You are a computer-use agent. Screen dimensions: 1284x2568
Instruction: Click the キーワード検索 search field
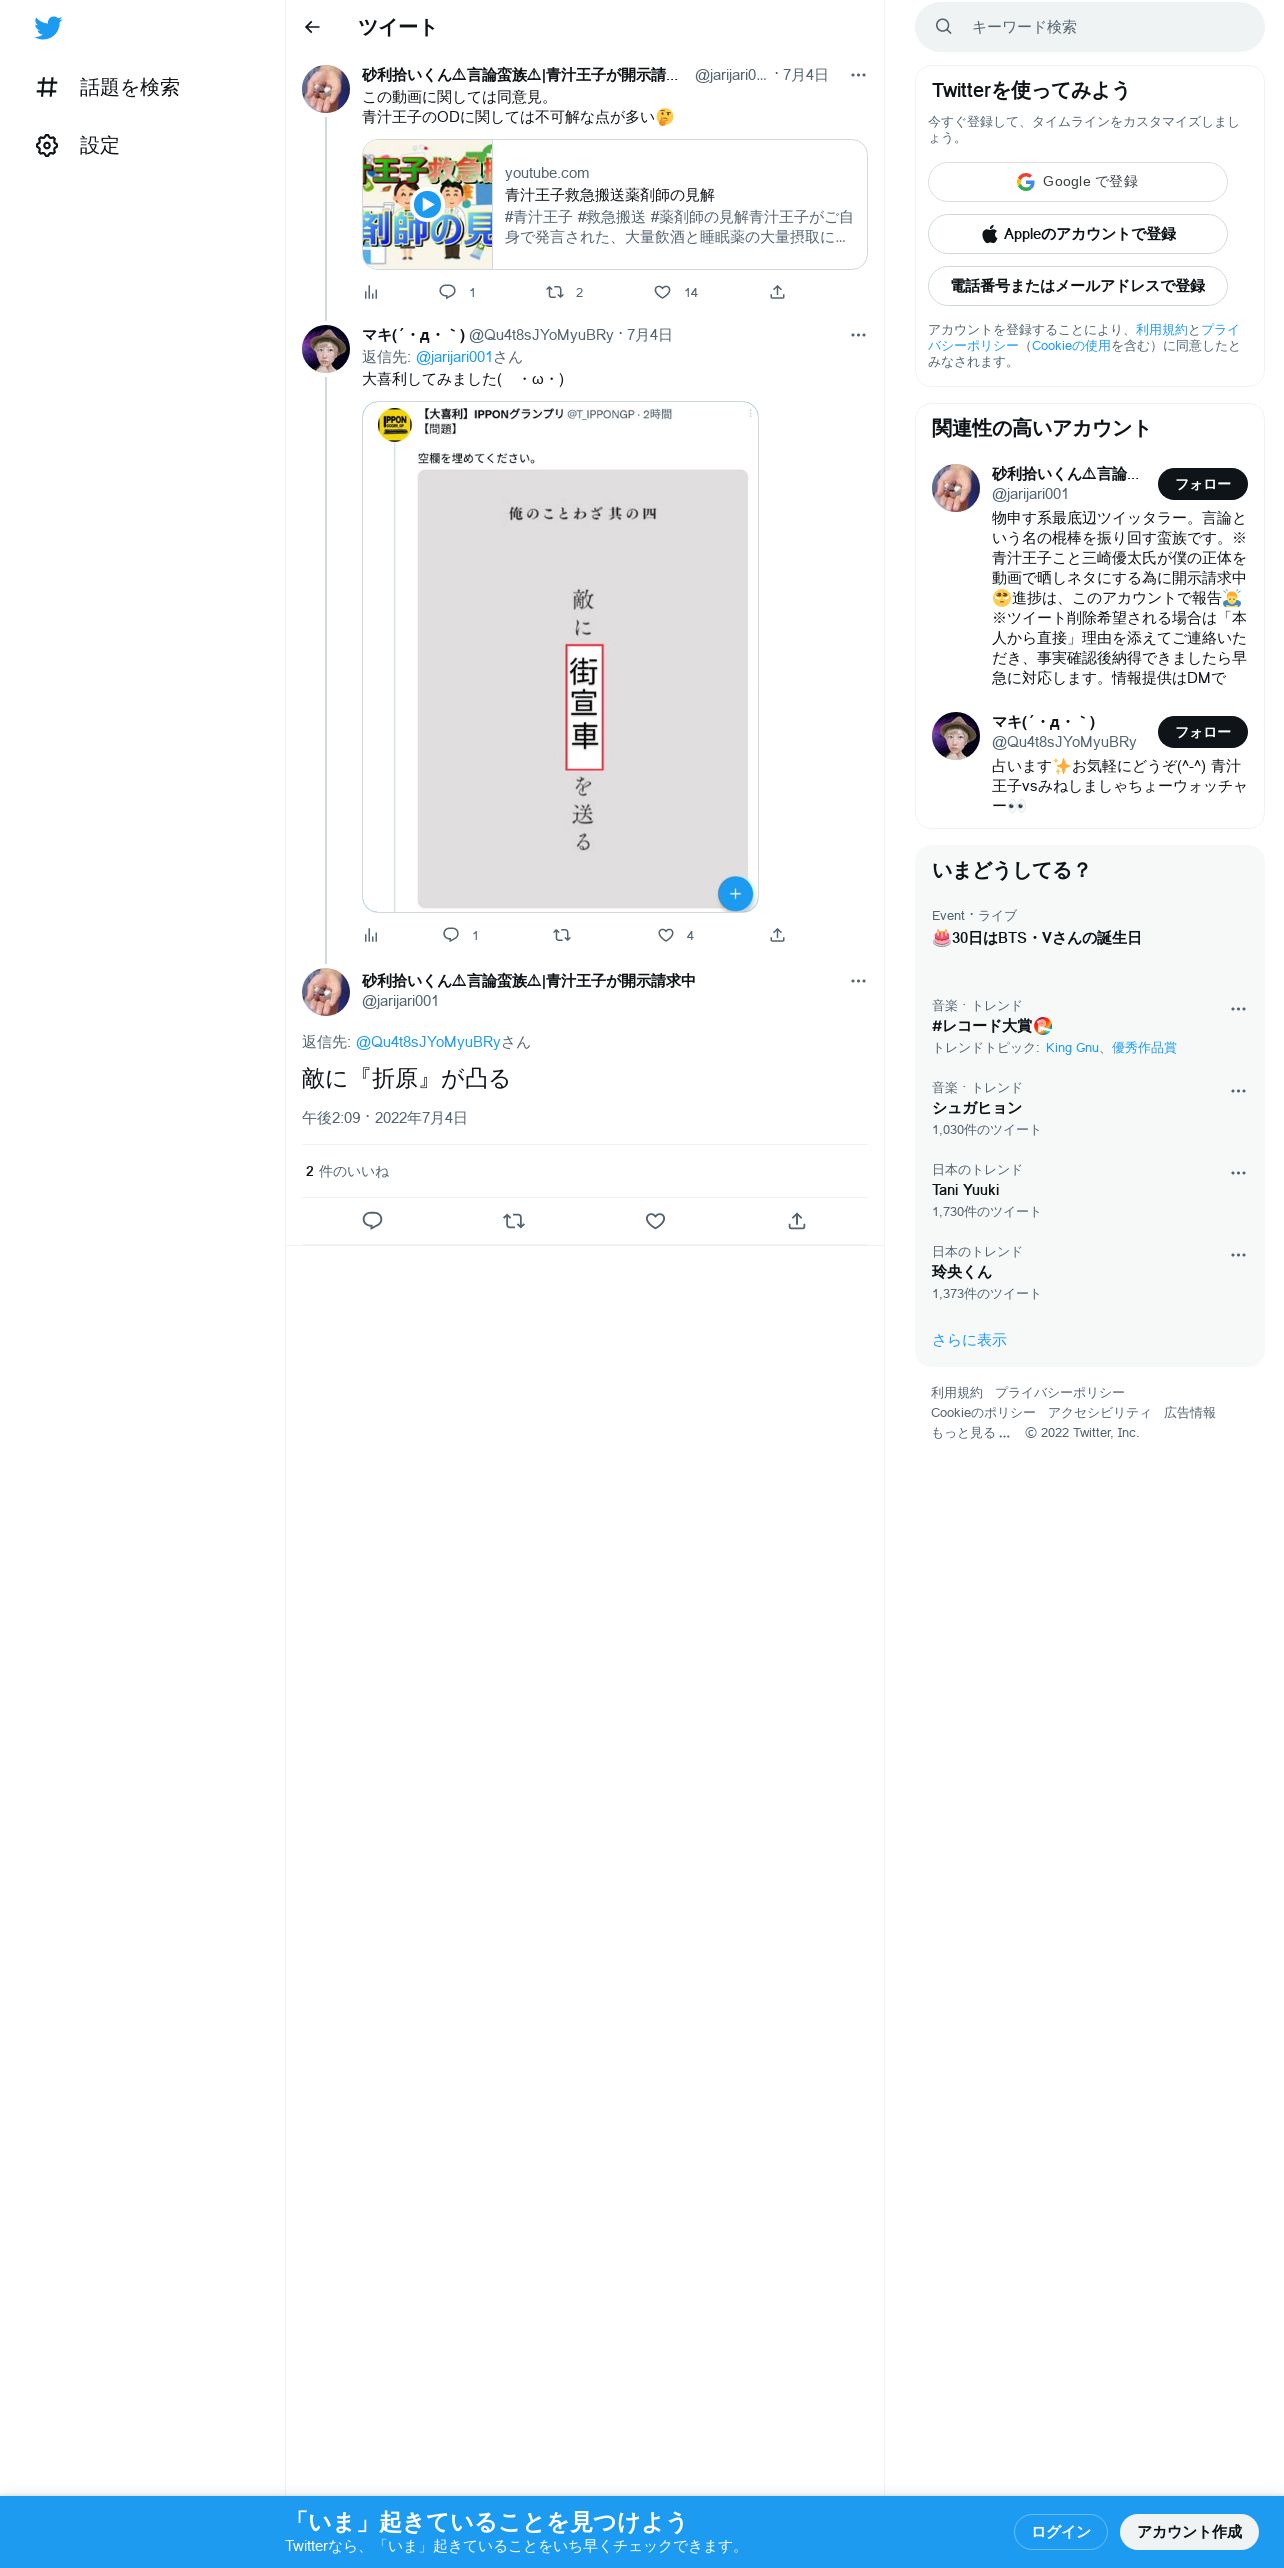click(x=1090, y=27)
